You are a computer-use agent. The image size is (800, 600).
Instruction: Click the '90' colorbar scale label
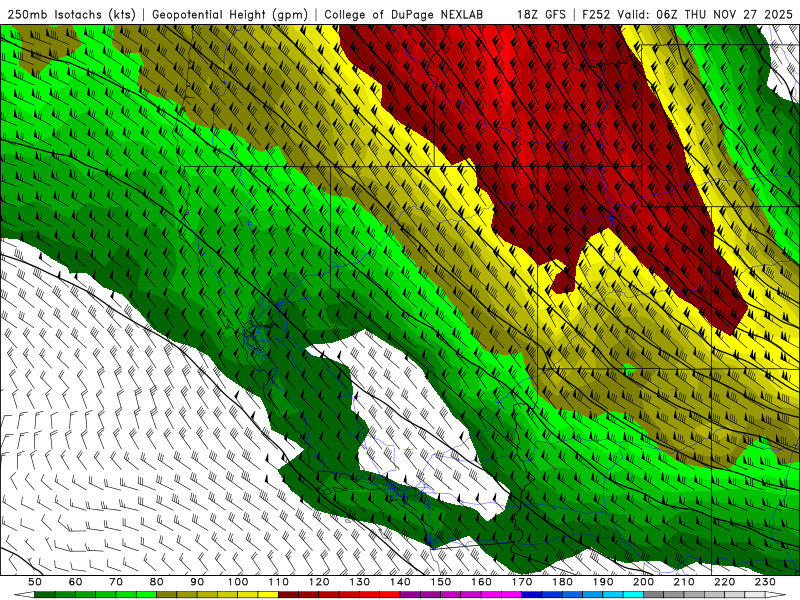pyautogui.click(x=197, y=582)
